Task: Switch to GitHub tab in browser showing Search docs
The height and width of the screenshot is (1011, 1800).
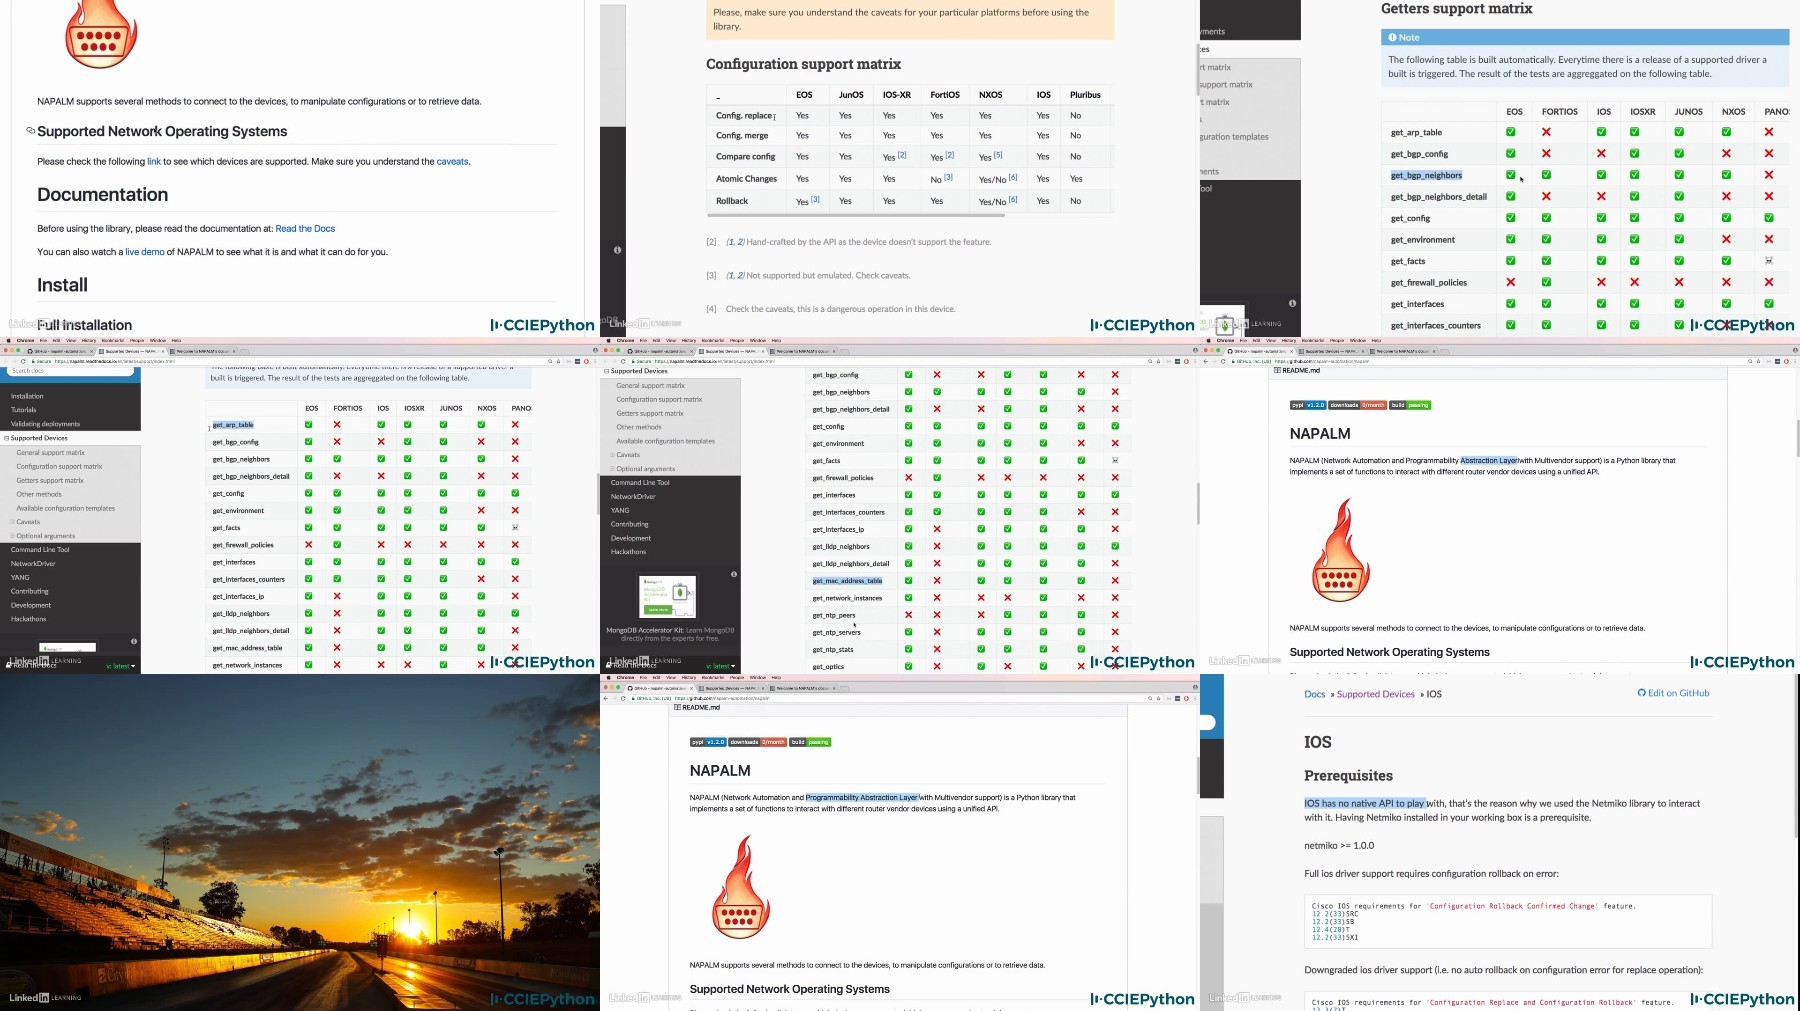Action: coord(62,351)
